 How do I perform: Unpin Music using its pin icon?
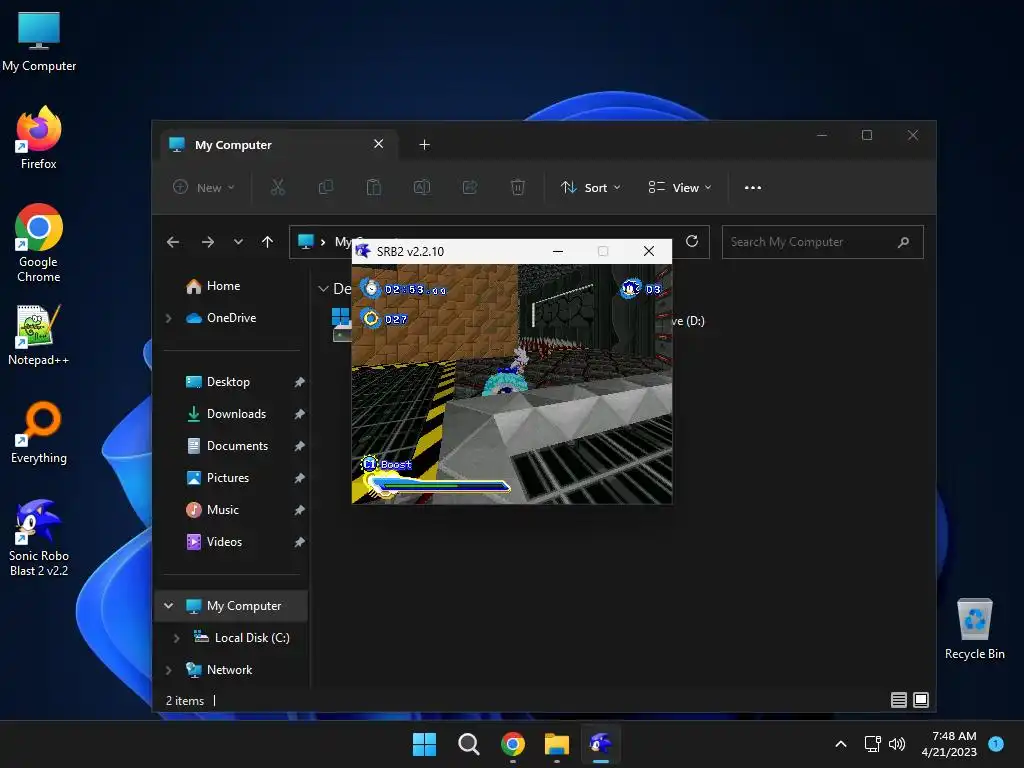299,510
